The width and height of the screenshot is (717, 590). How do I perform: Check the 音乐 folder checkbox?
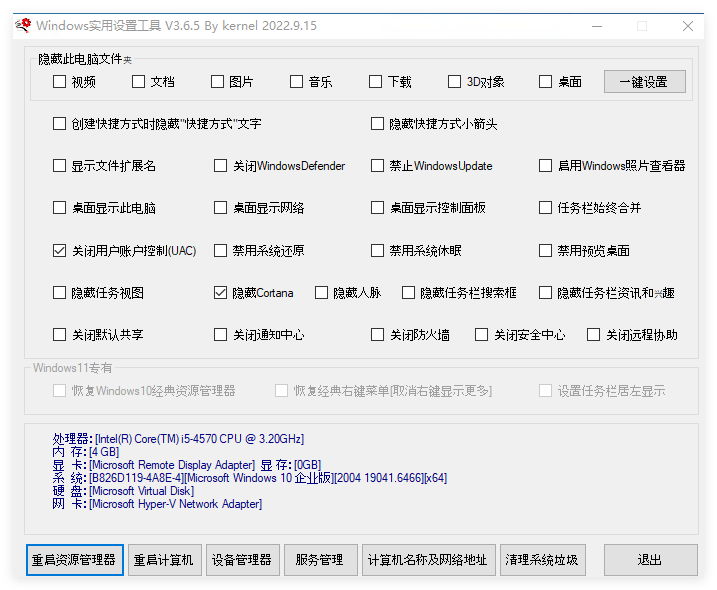click(x=296, y=82)
